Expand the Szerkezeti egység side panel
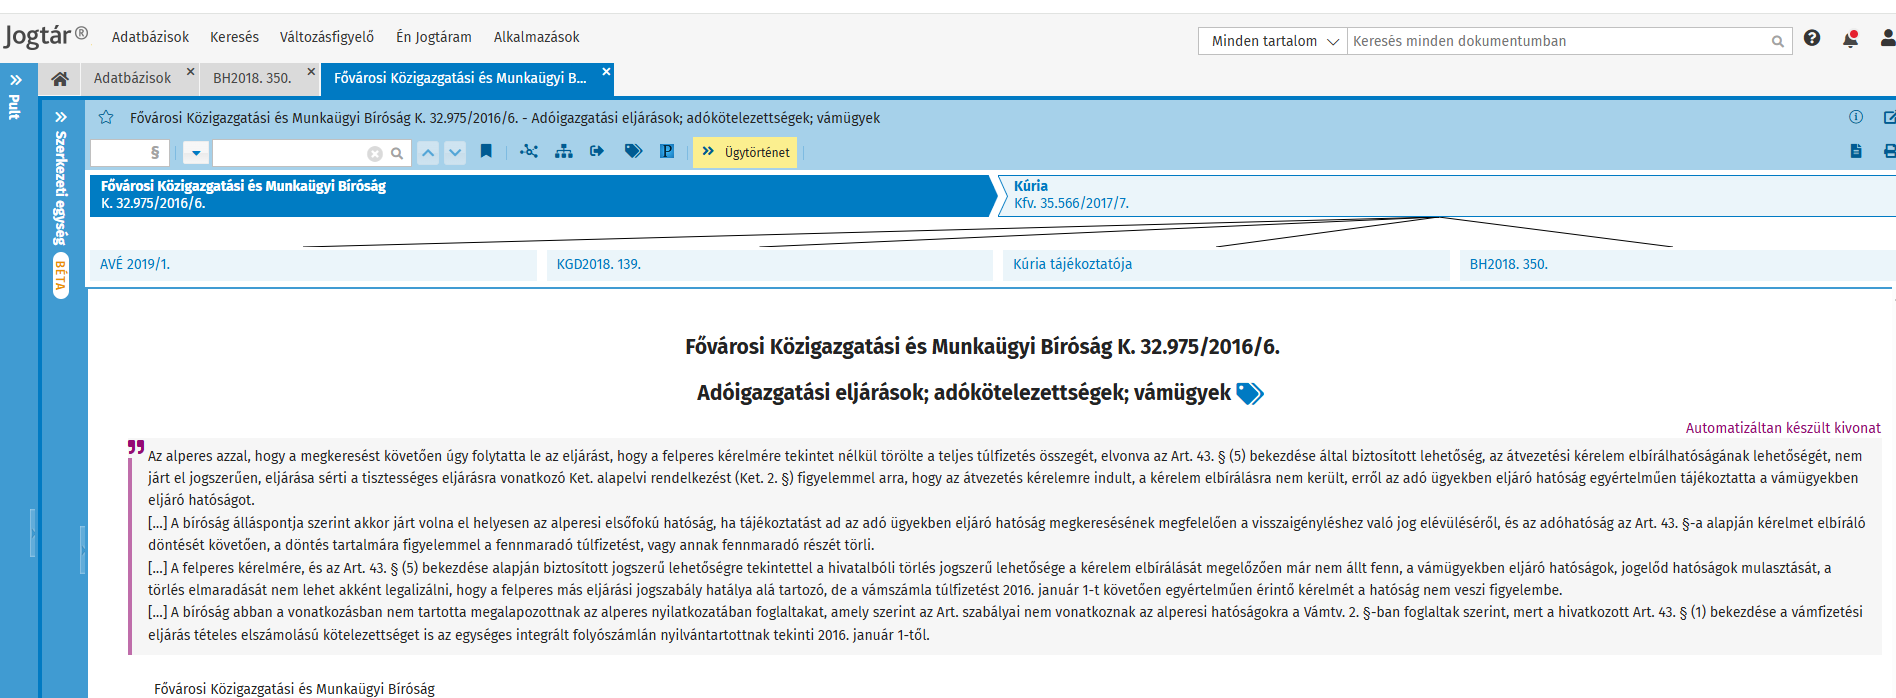This screenshot has width=1896, height=698. pos(61,117)
